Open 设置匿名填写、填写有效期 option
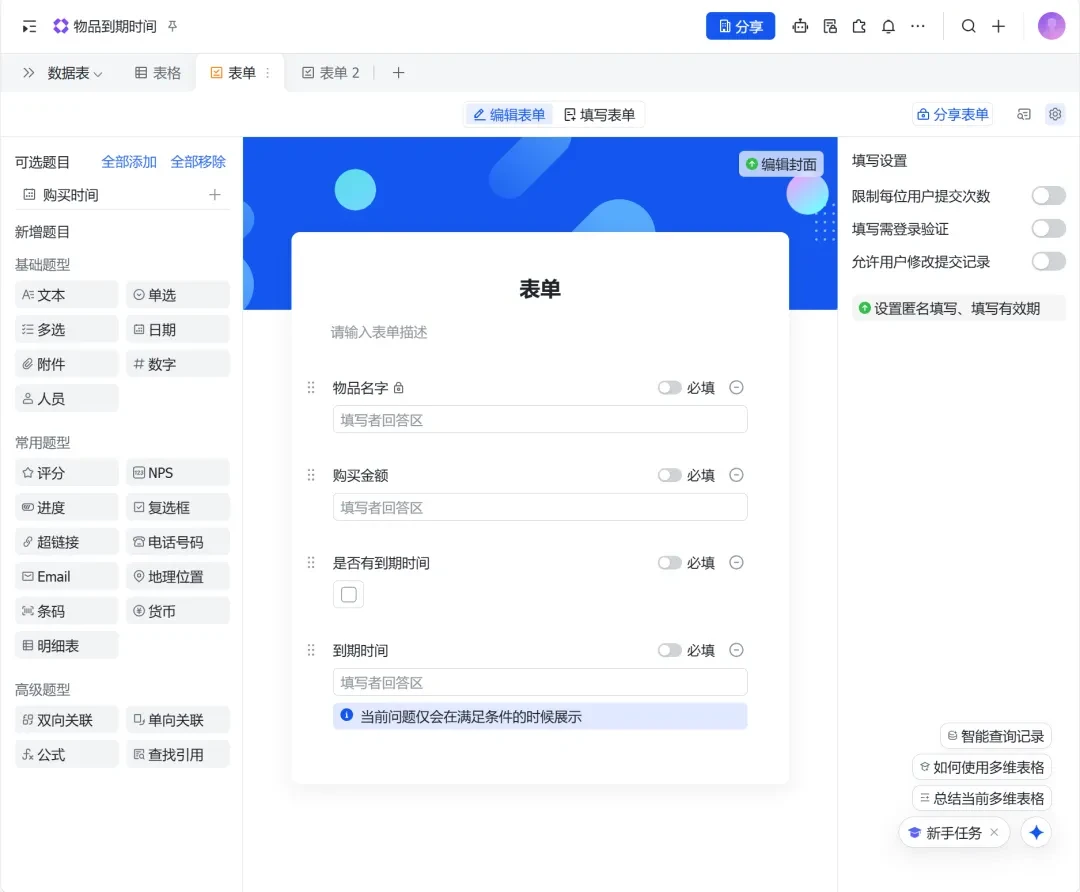 958,308
